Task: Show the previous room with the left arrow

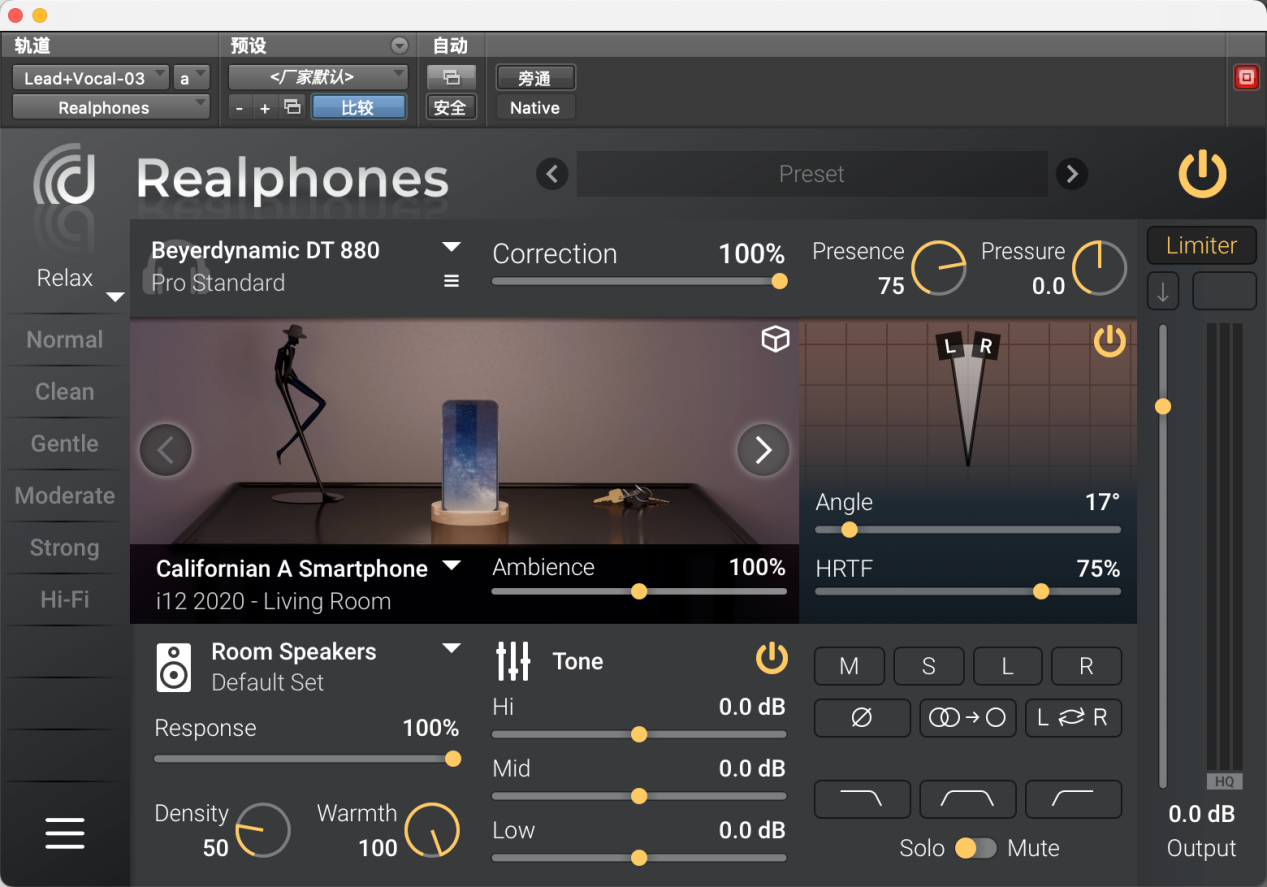Action: [166, 450]
